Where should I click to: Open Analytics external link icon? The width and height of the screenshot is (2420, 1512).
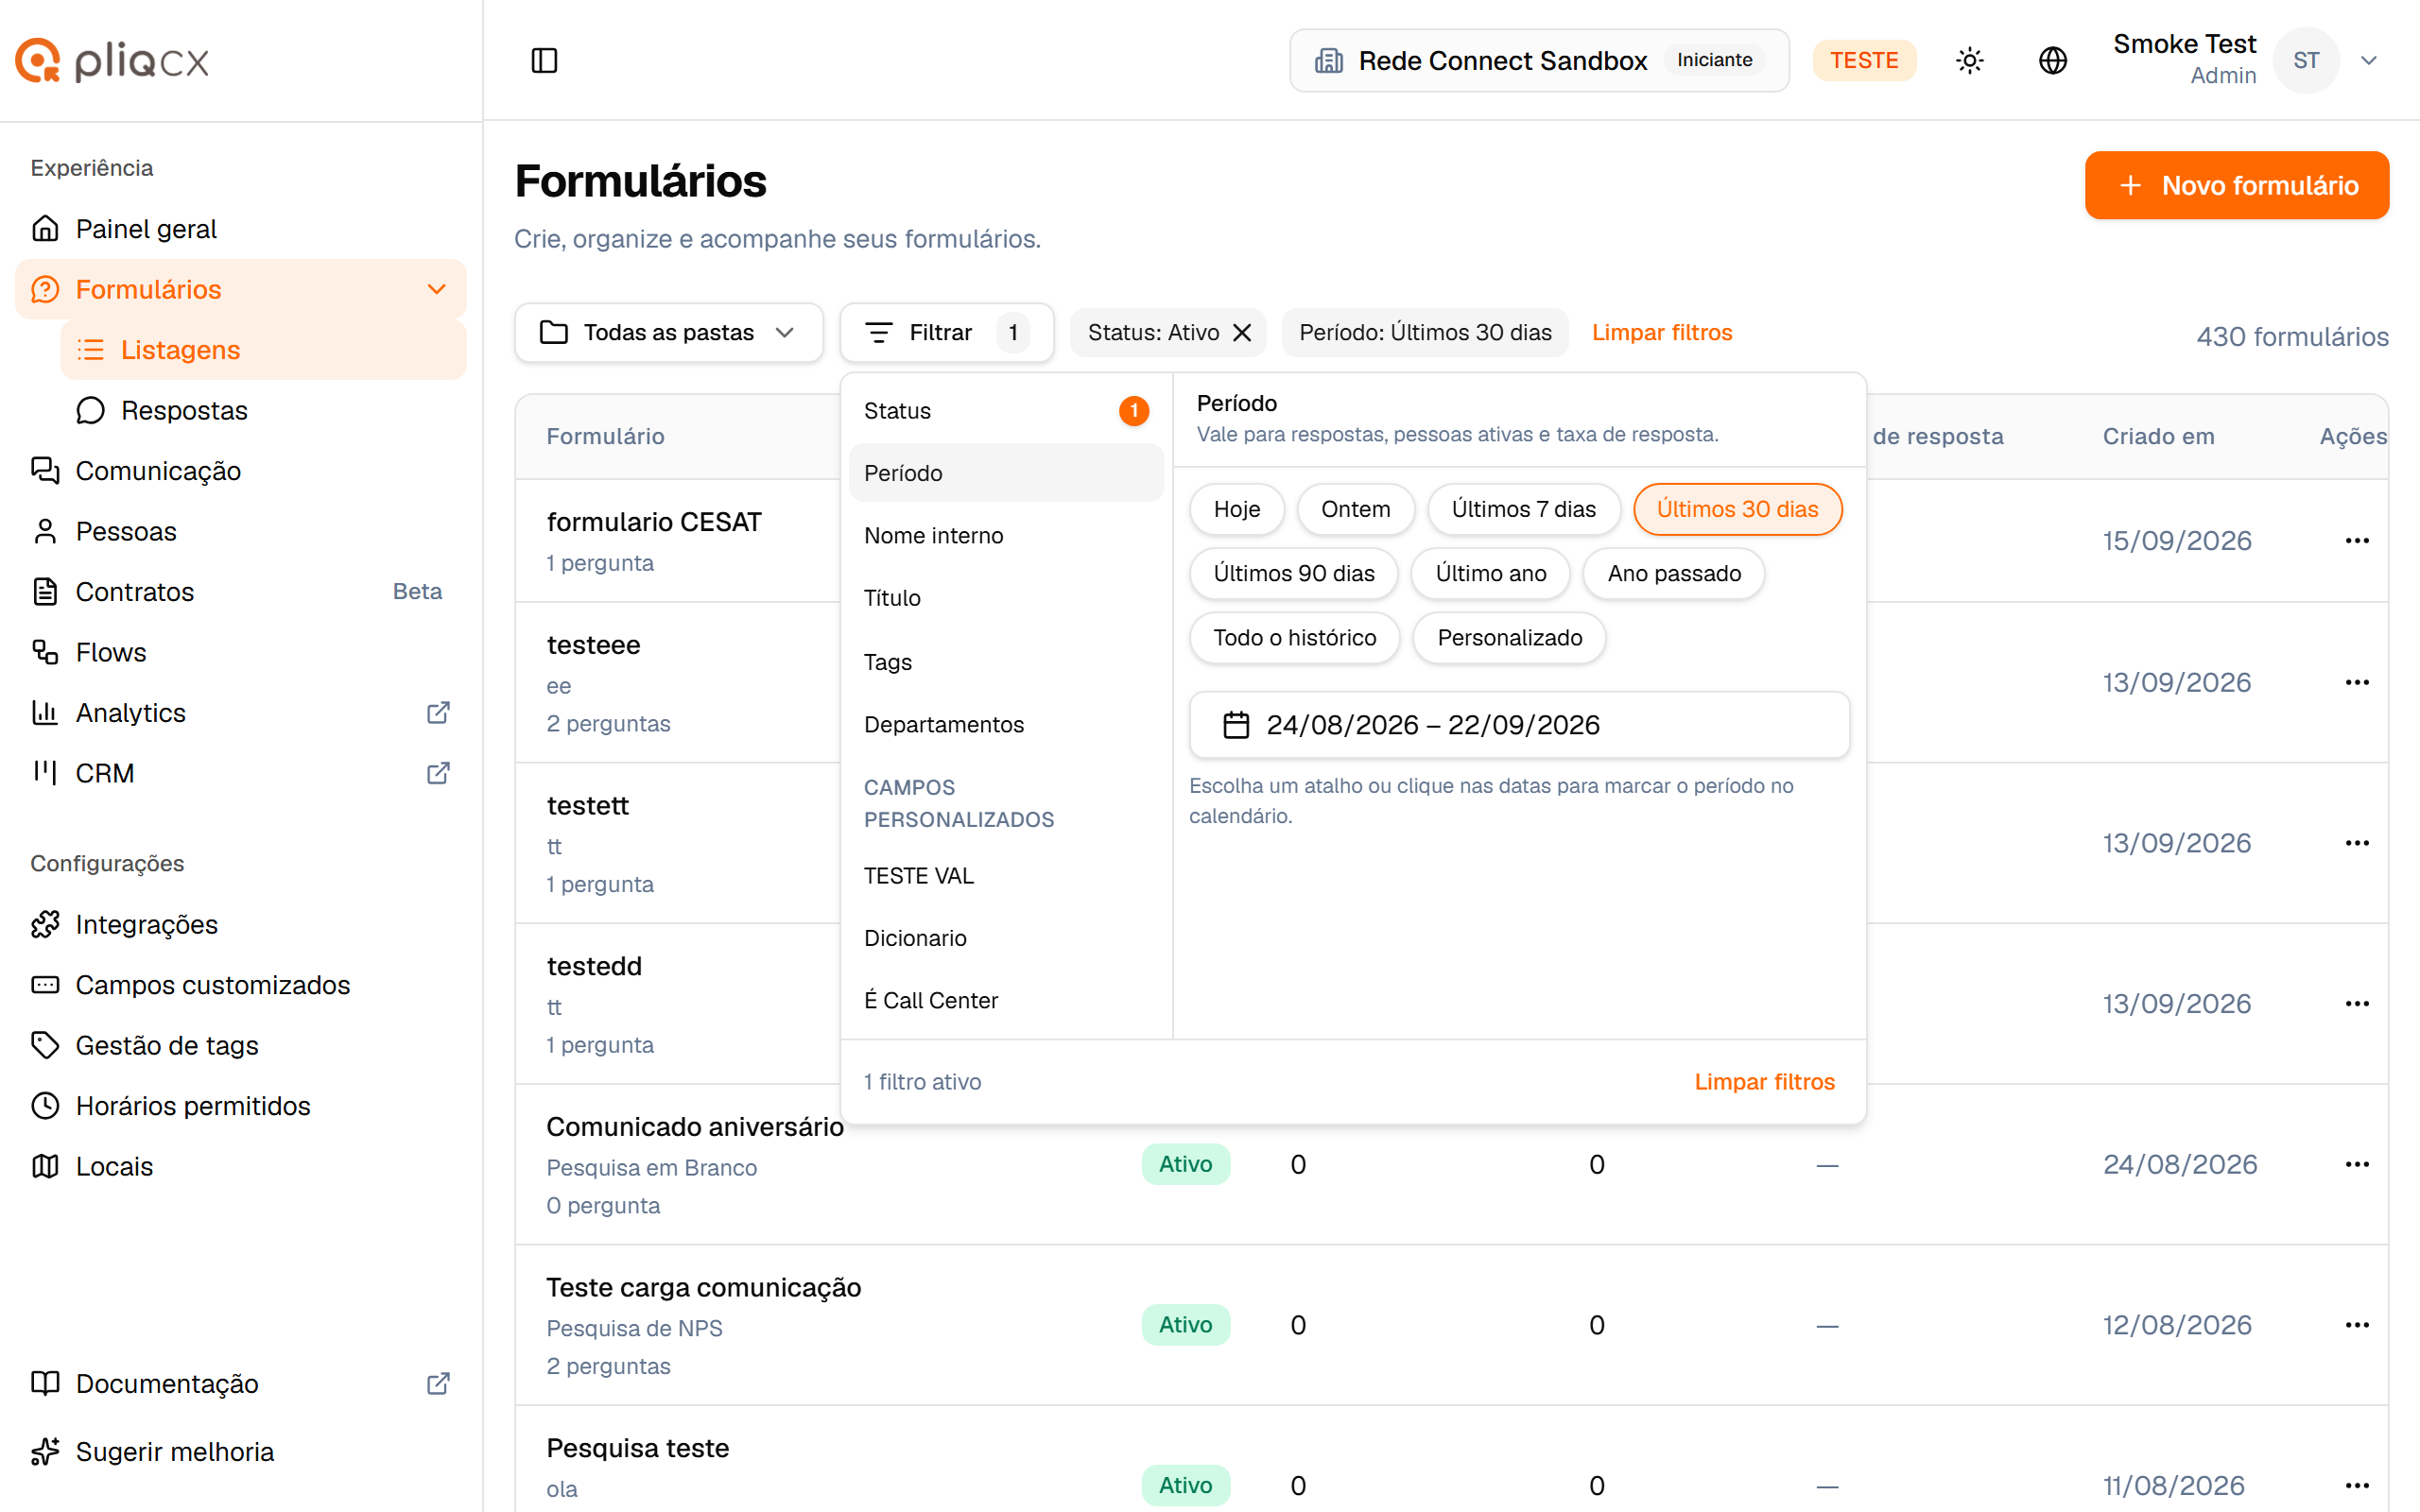tap(438, 712)
